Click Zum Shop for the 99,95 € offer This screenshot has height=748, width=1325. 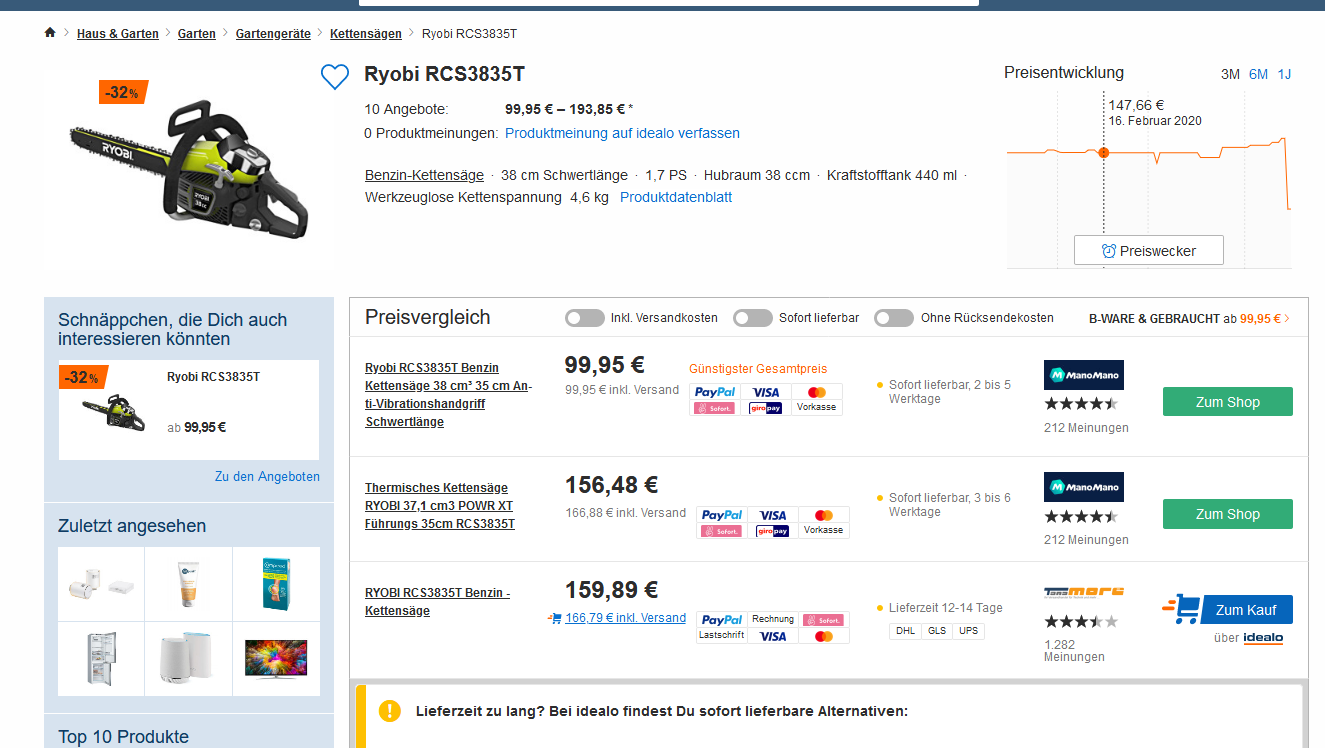tap(1227, 402)
